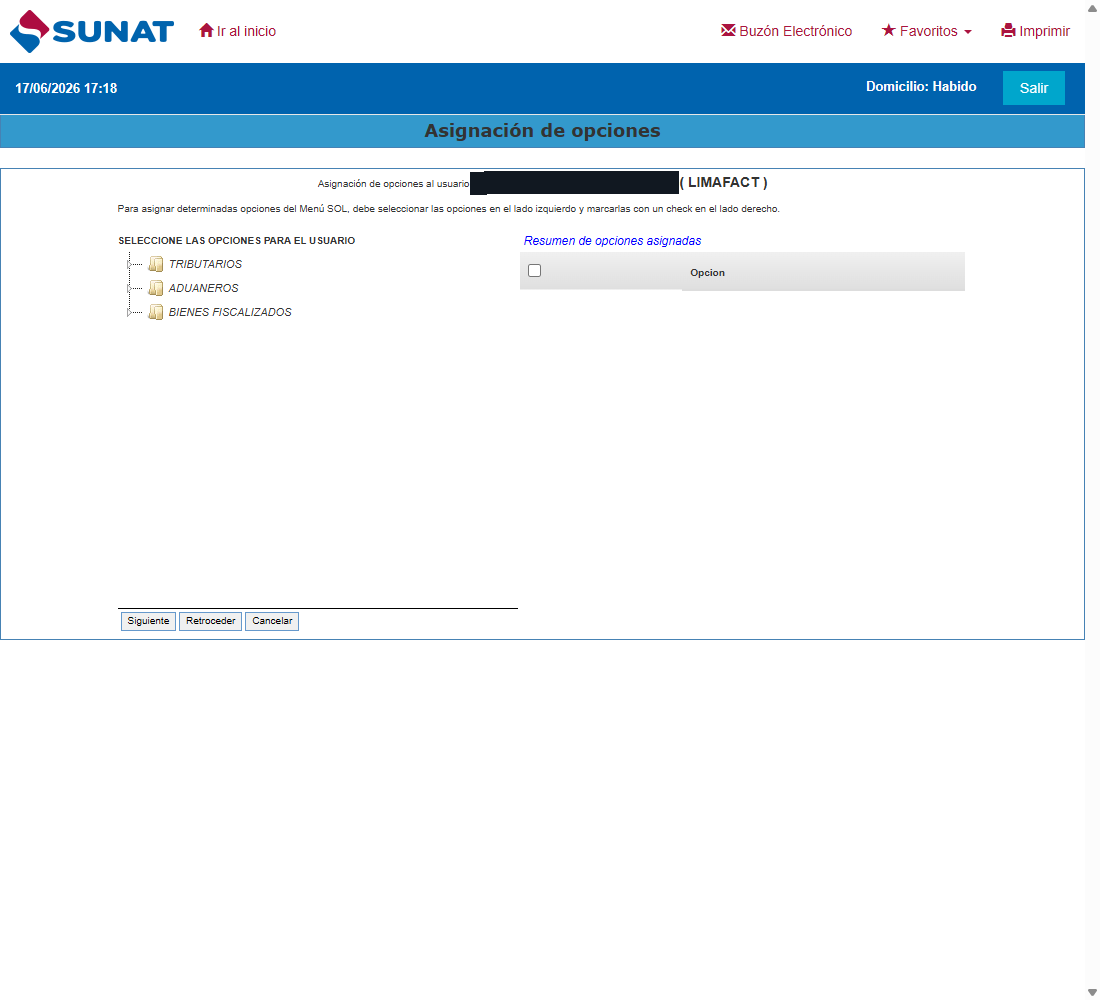The height and width of the screenshot is (1000, 1100).
Task: Click the page scrollbar up arrow
Action: coord(1092,7)
